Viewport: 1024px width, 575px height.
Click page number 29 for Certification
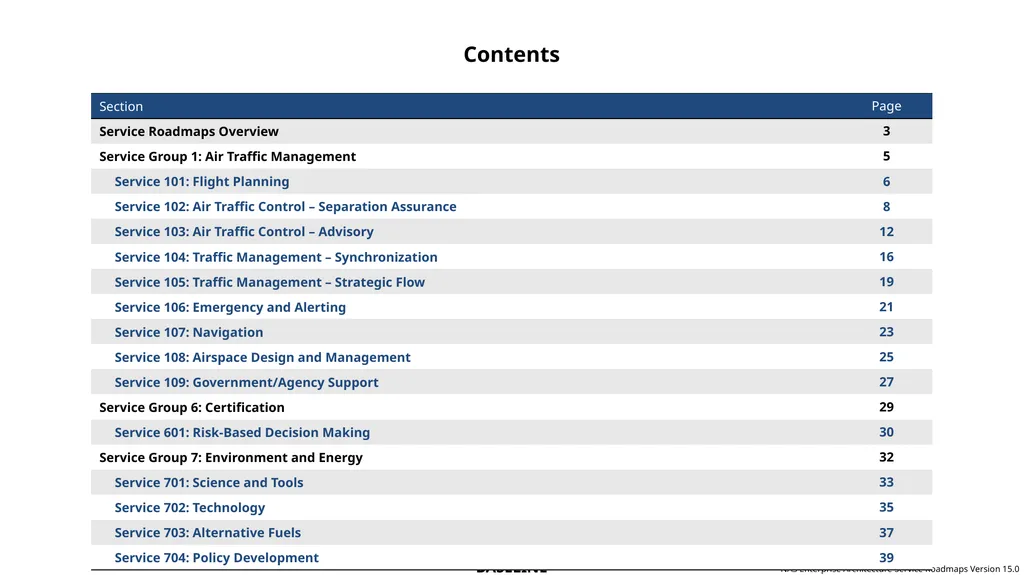tap(886, 407)
